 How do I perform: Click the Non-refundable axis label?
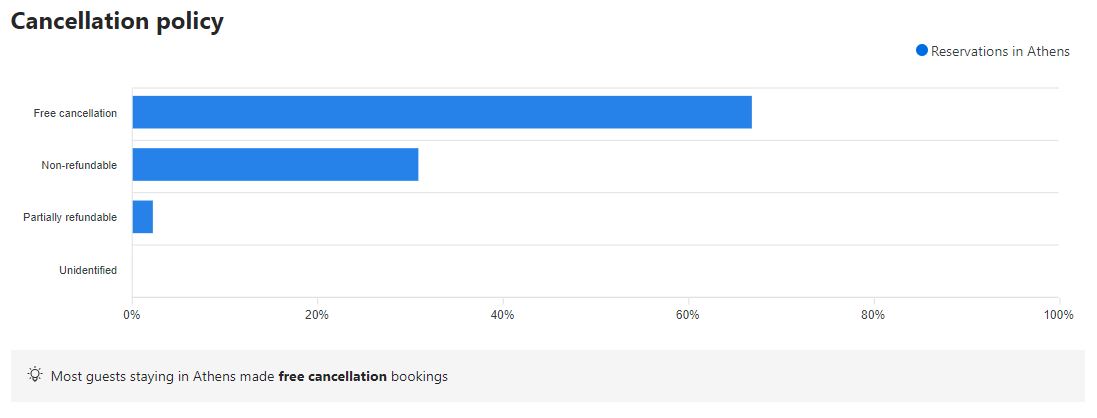coord(79,166)
